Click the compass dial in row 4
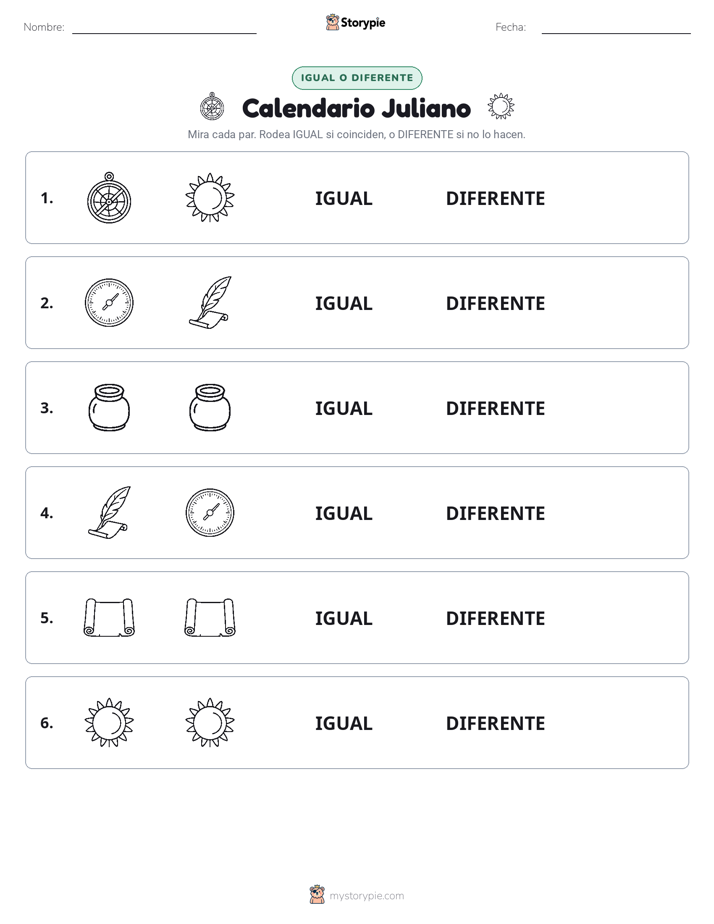Screen dimensions: 714x924 click(x=210, y=513)
